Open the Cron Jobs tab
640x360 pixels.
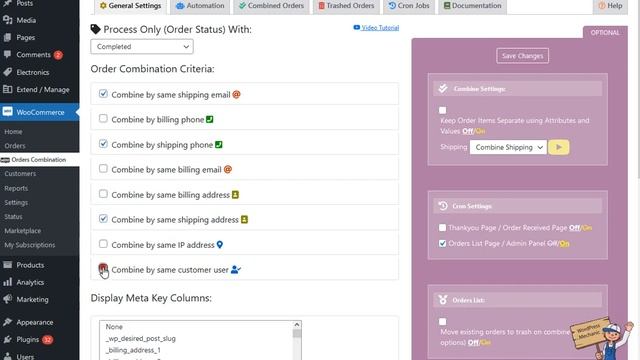click(409, 6)
